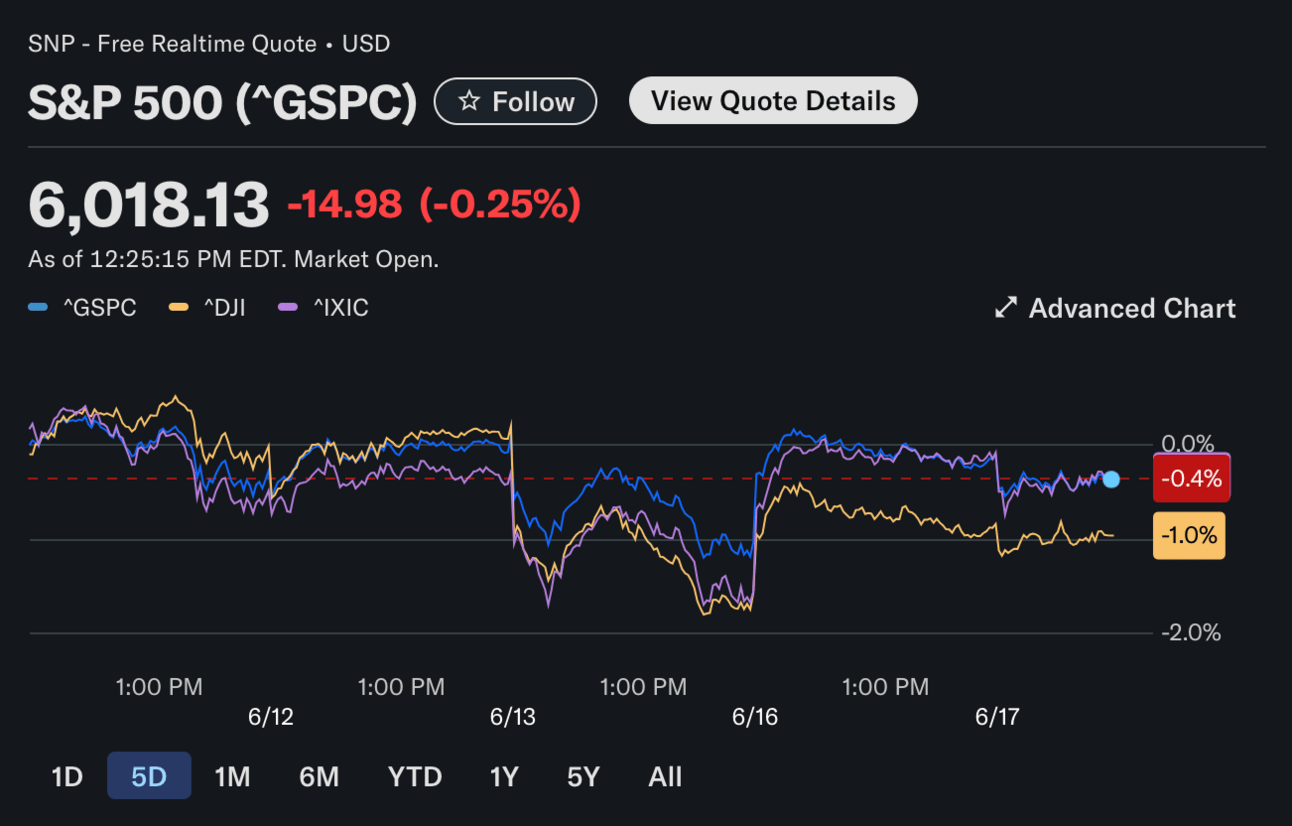Screen dimensions: 1292x826
Task: Switch chart to 5Y range
Action: coord(583,776)
